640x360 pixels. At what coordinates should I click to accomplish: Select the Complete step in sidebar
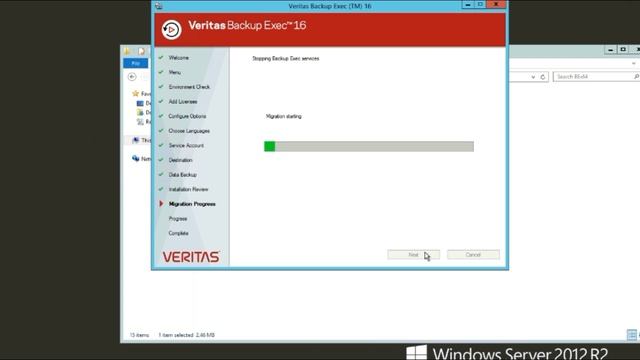[178, 233]
